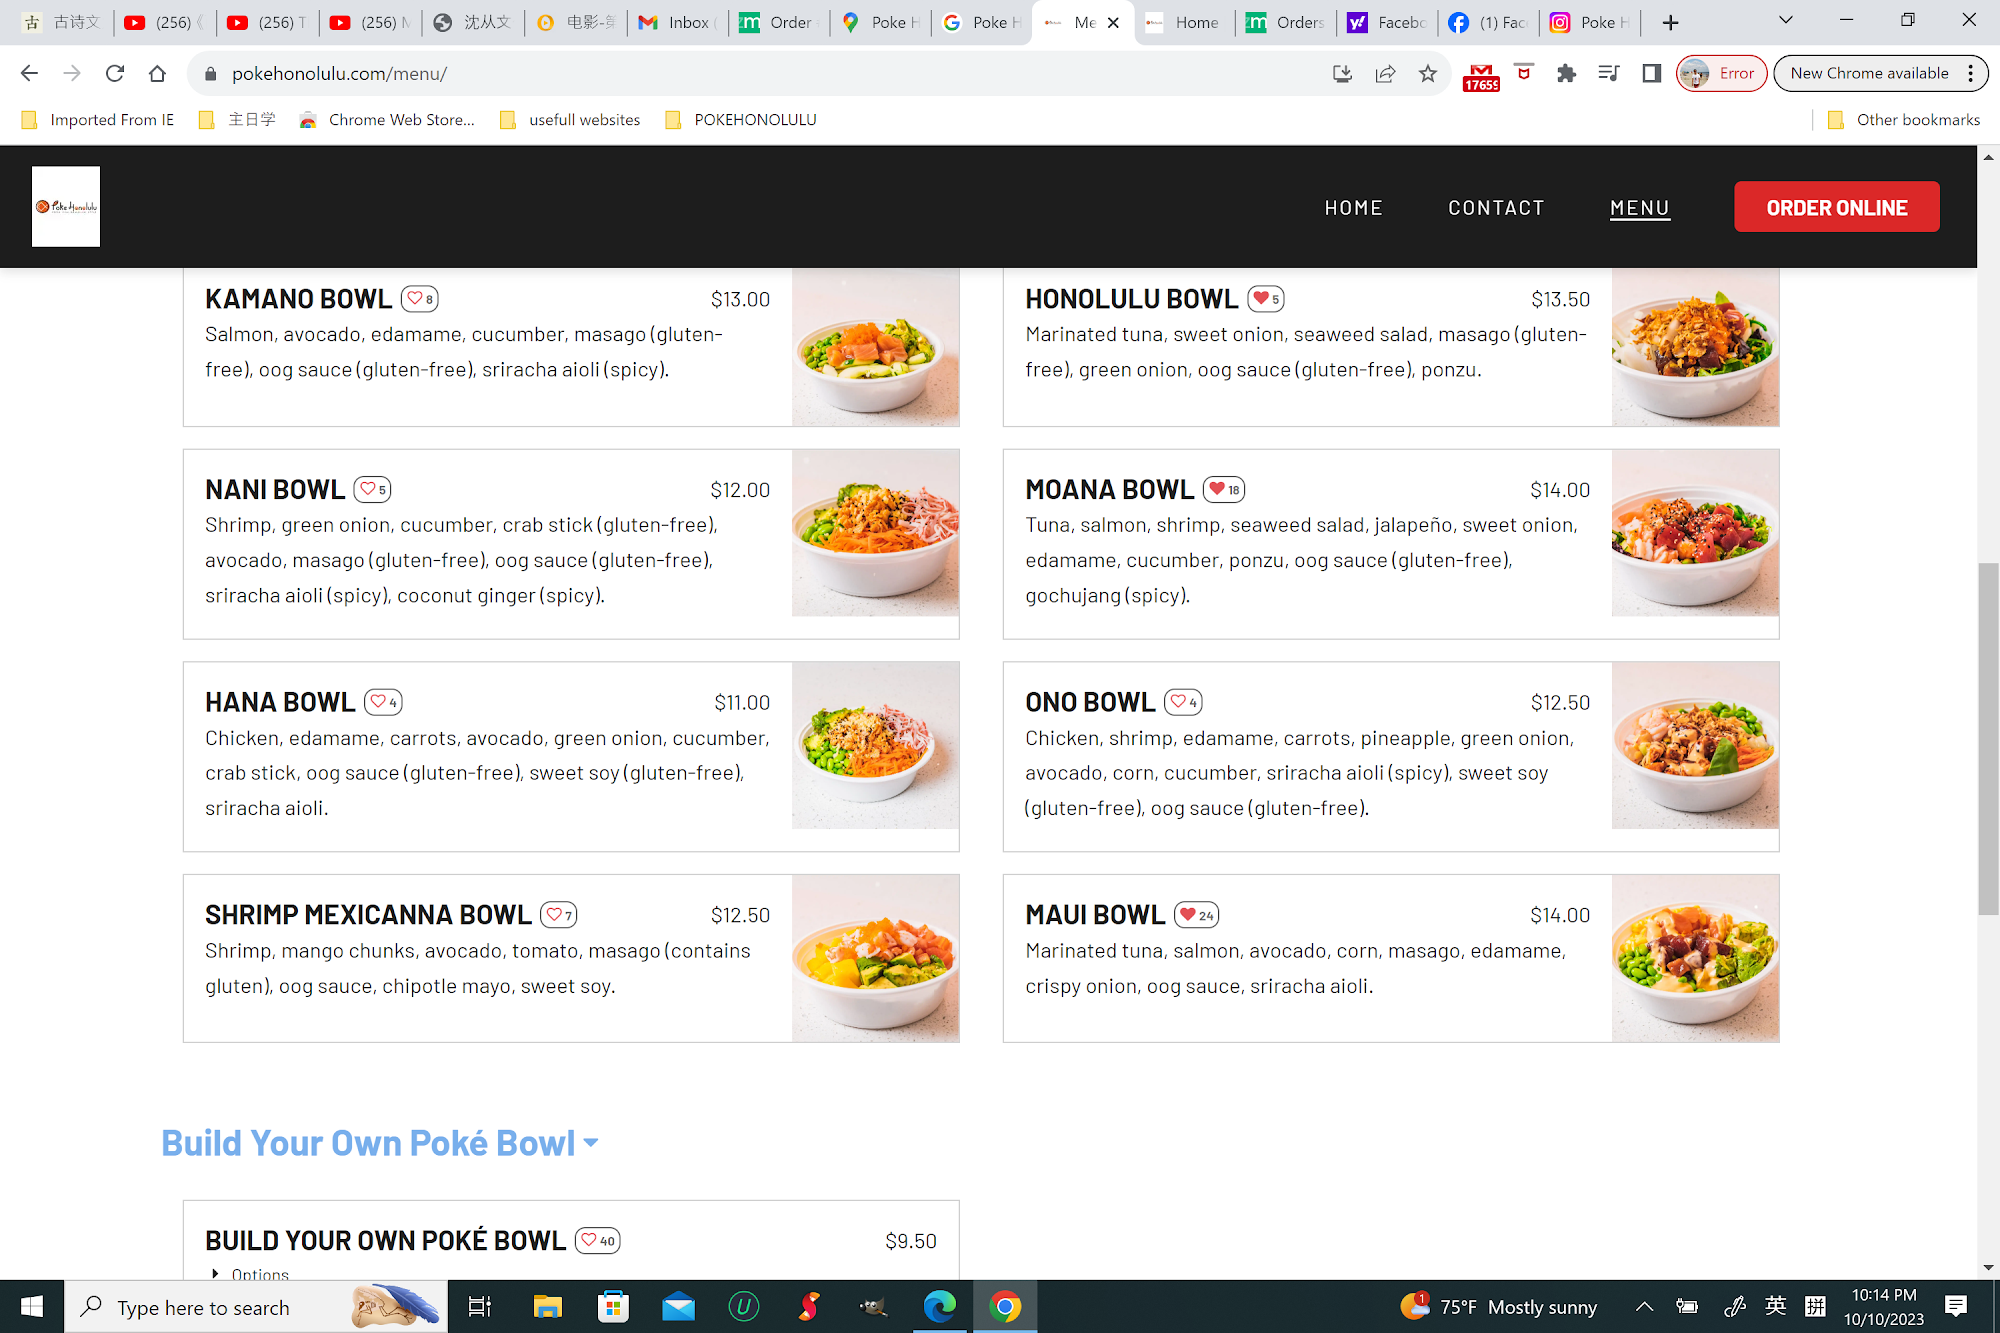Click the share page icon
The width and height of the screenshot is (2000, 1333).
coord(1385,73)
